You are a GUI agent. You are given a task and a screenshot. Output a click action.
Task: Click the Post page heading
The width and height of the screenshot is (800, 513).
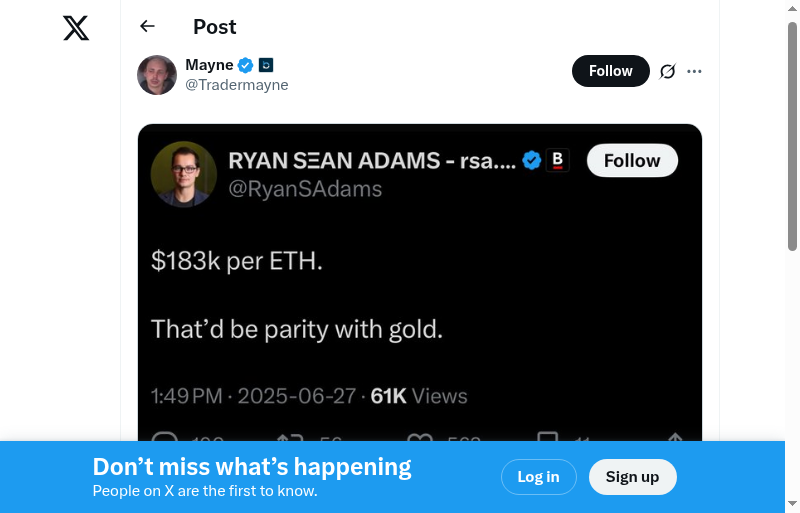(x=215, y=27)
